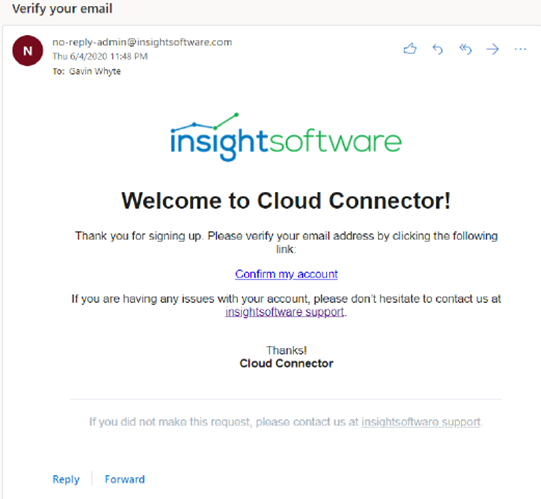Click the Reply all double-arrow icon

click(x=465, y=49)
